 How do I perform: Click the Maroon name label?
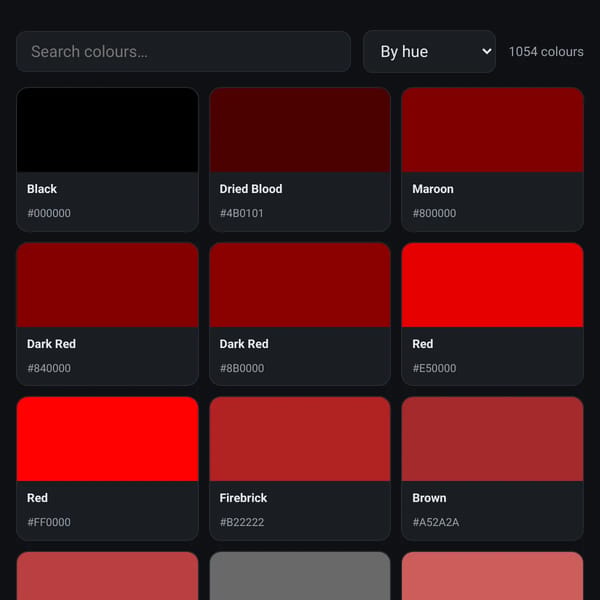pos(433,189)
